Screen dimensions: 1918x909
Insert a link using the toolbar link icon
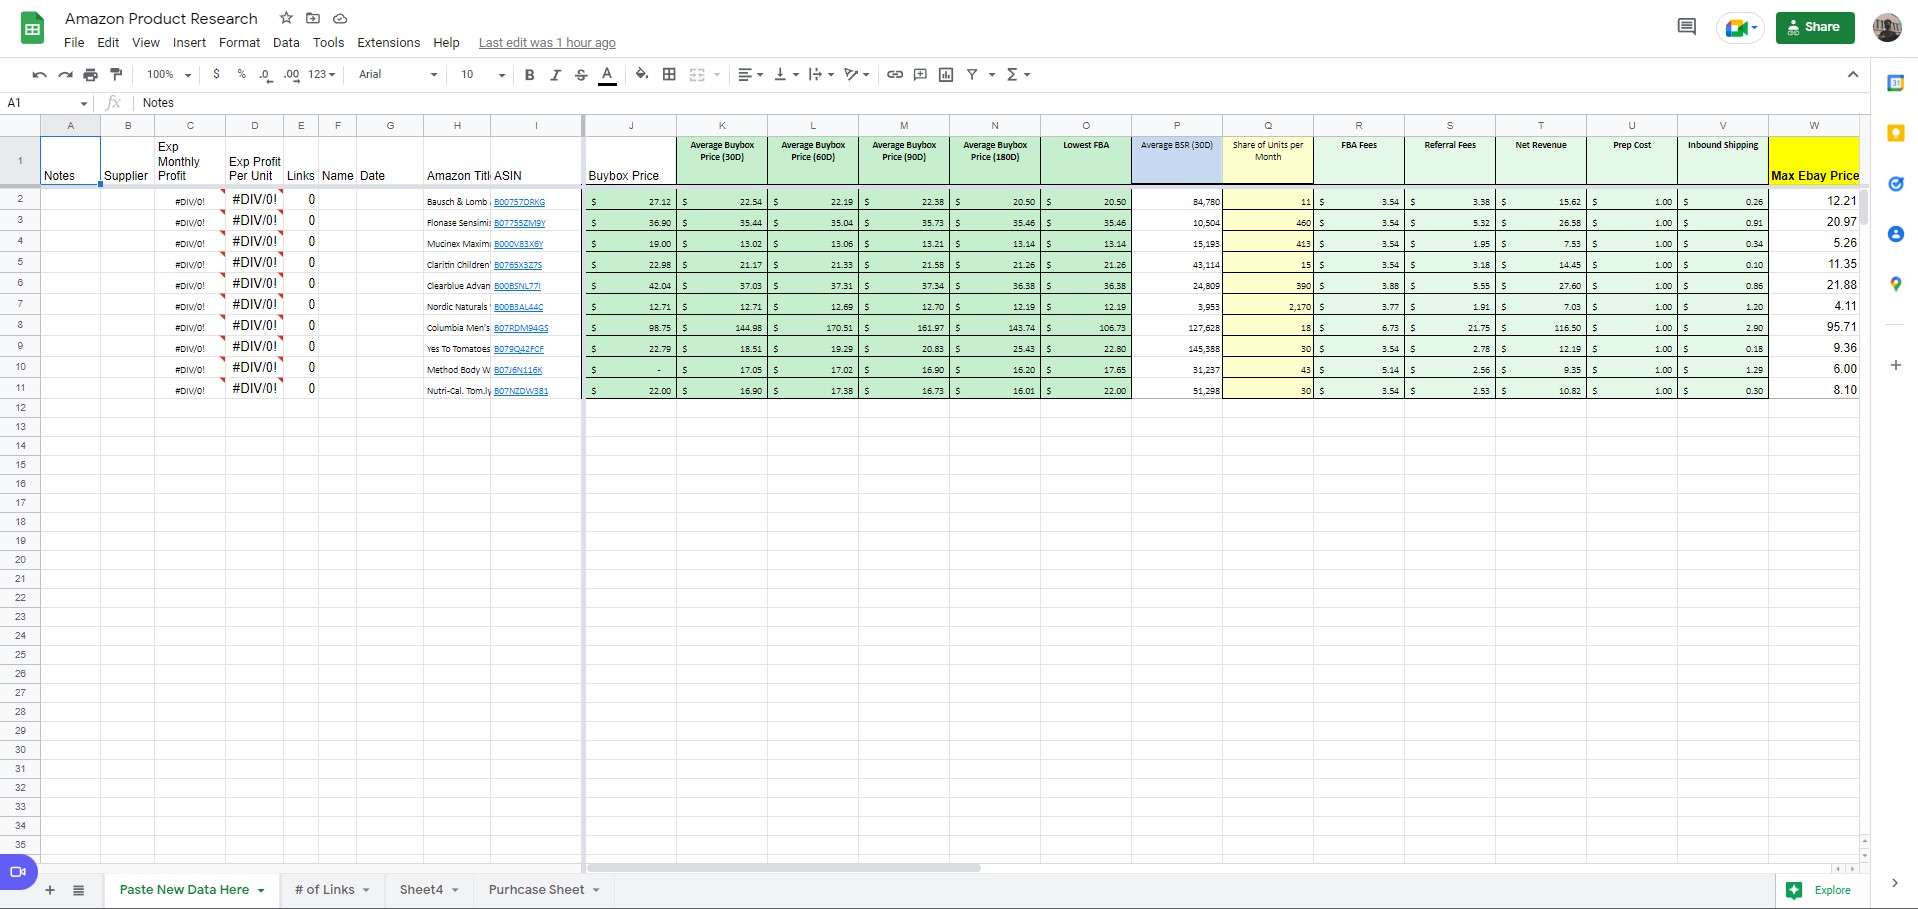point(895,74)
